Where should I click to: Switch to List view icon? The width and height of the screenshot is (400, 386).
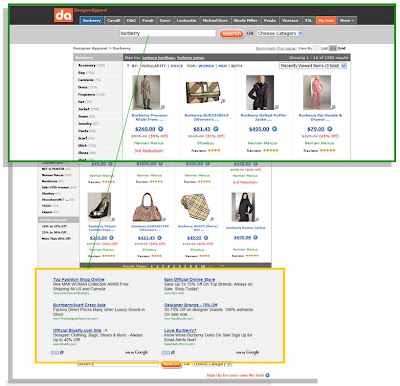coord(317,48)
